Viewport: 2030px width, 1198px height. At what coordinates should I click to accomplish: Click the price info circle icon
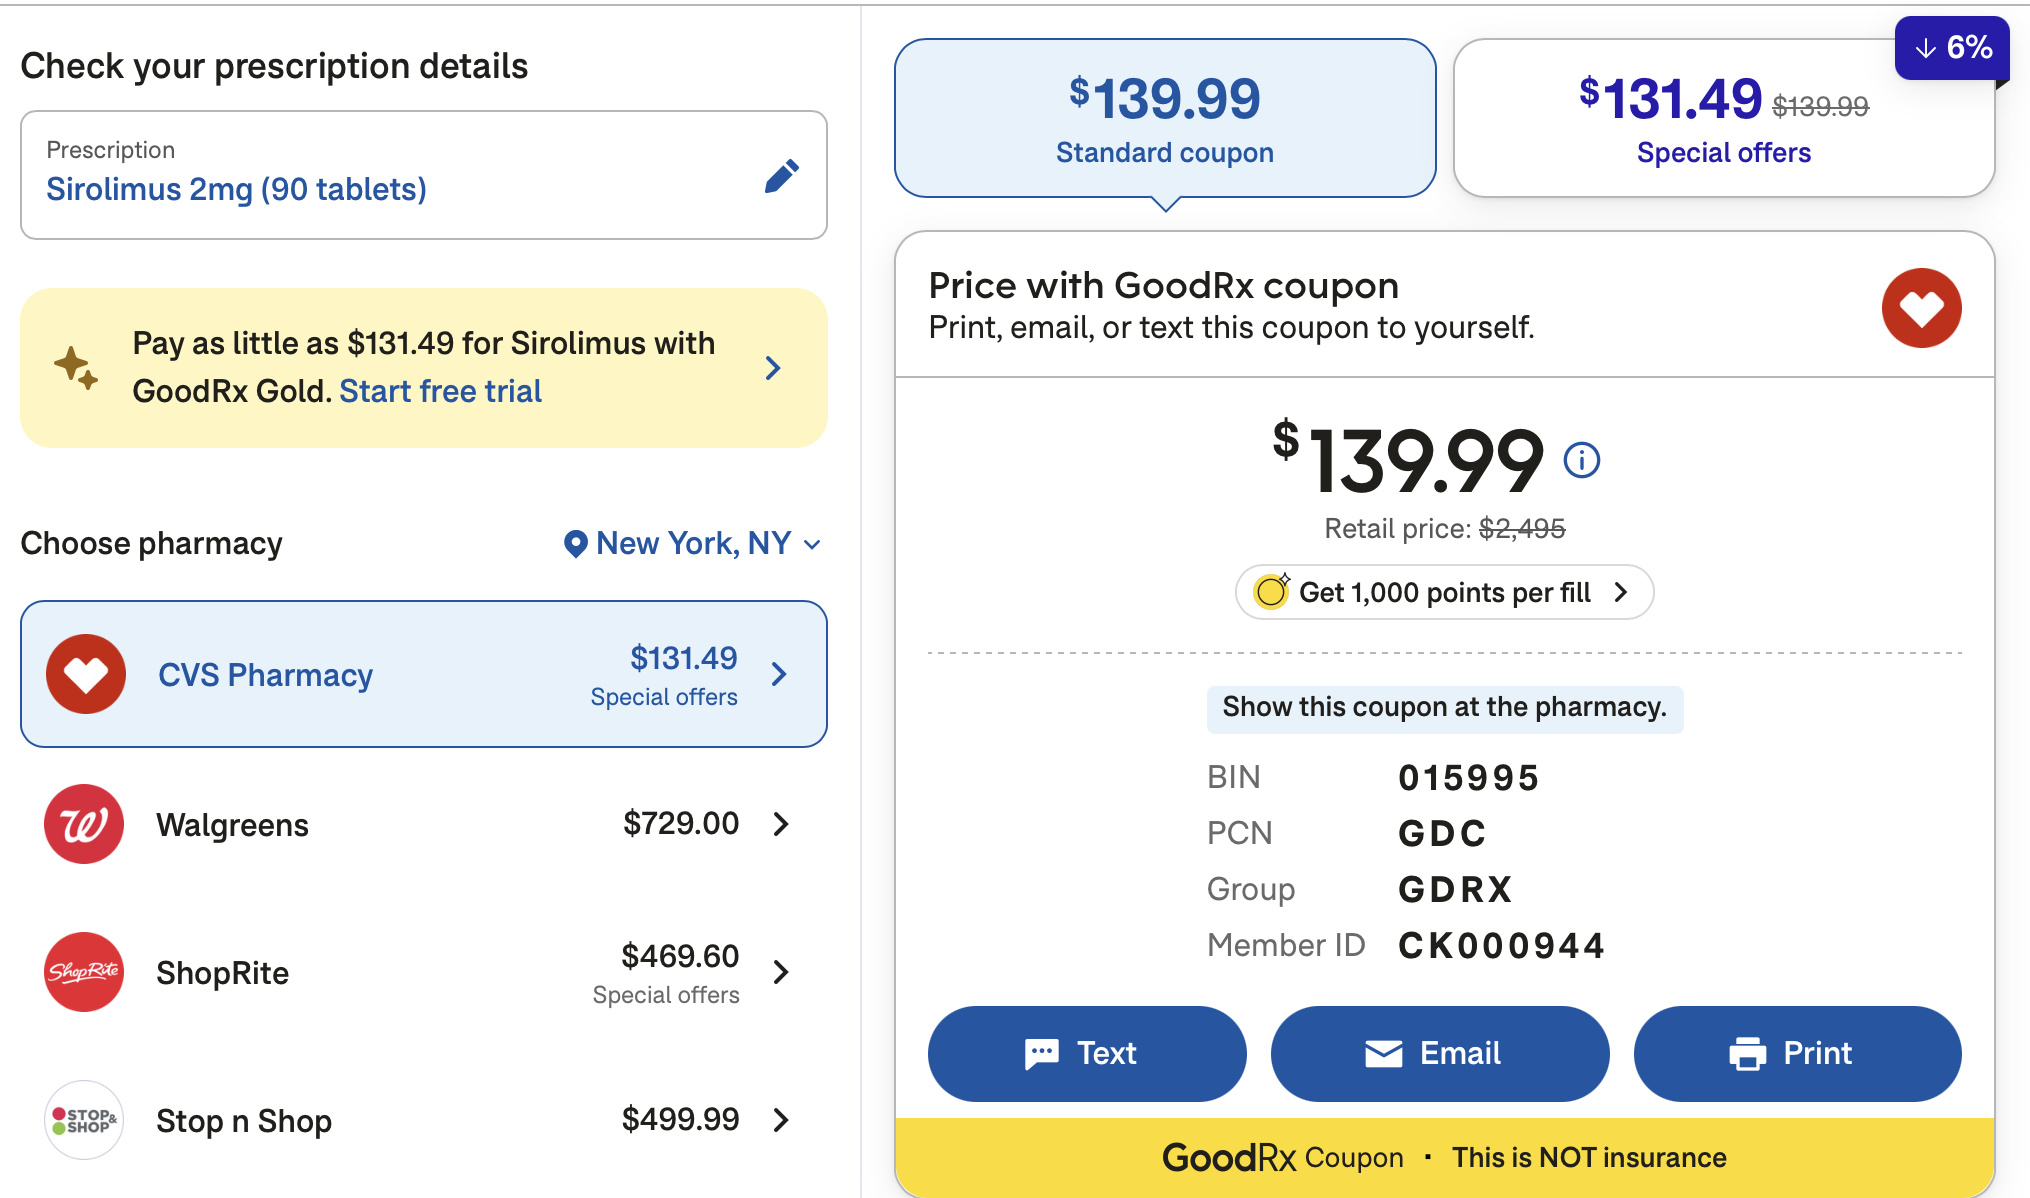[x=1581, y=460]
